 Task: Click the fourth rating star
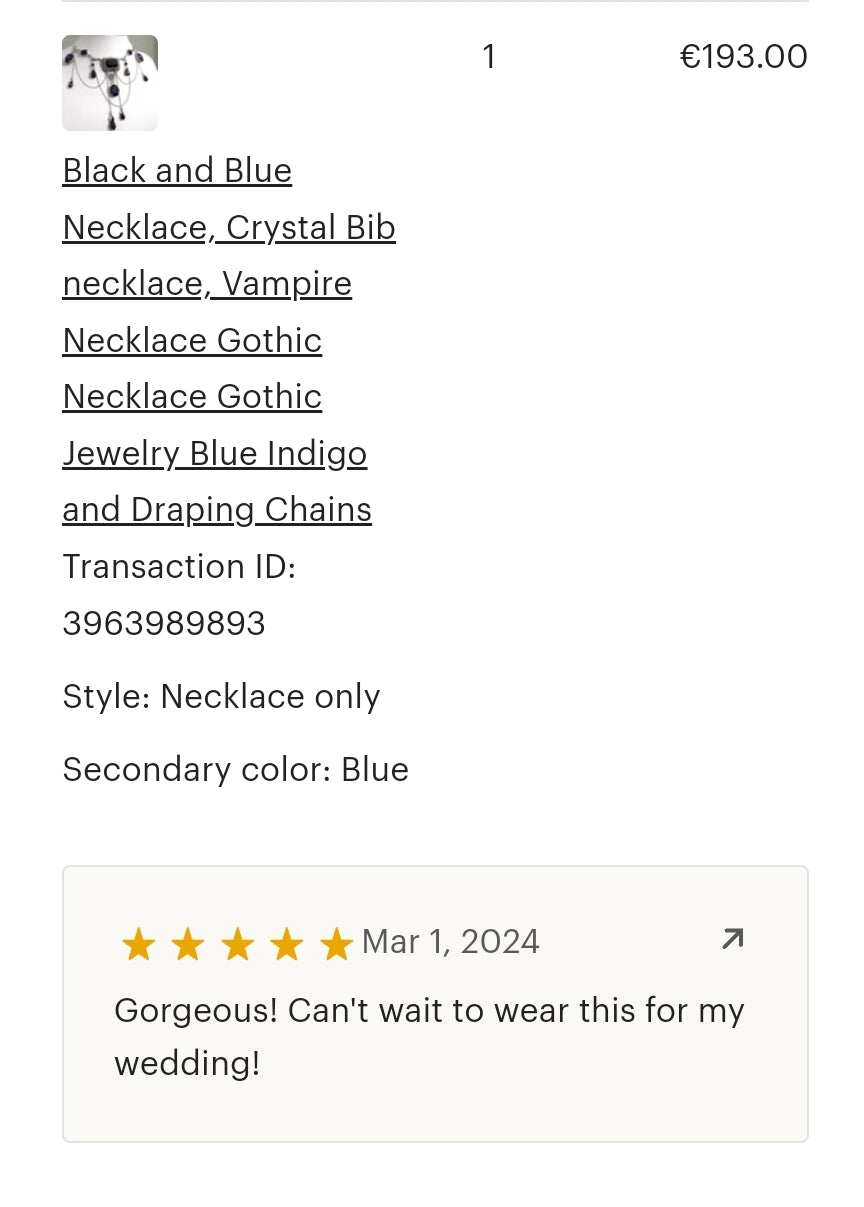click(286, 944)
